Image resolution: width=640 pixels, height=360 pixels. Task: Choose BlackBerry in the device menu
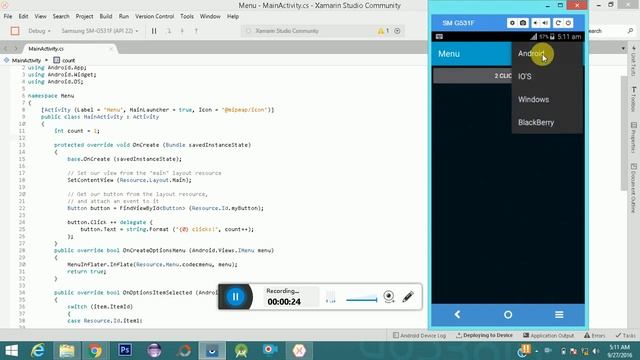[547, 122]
